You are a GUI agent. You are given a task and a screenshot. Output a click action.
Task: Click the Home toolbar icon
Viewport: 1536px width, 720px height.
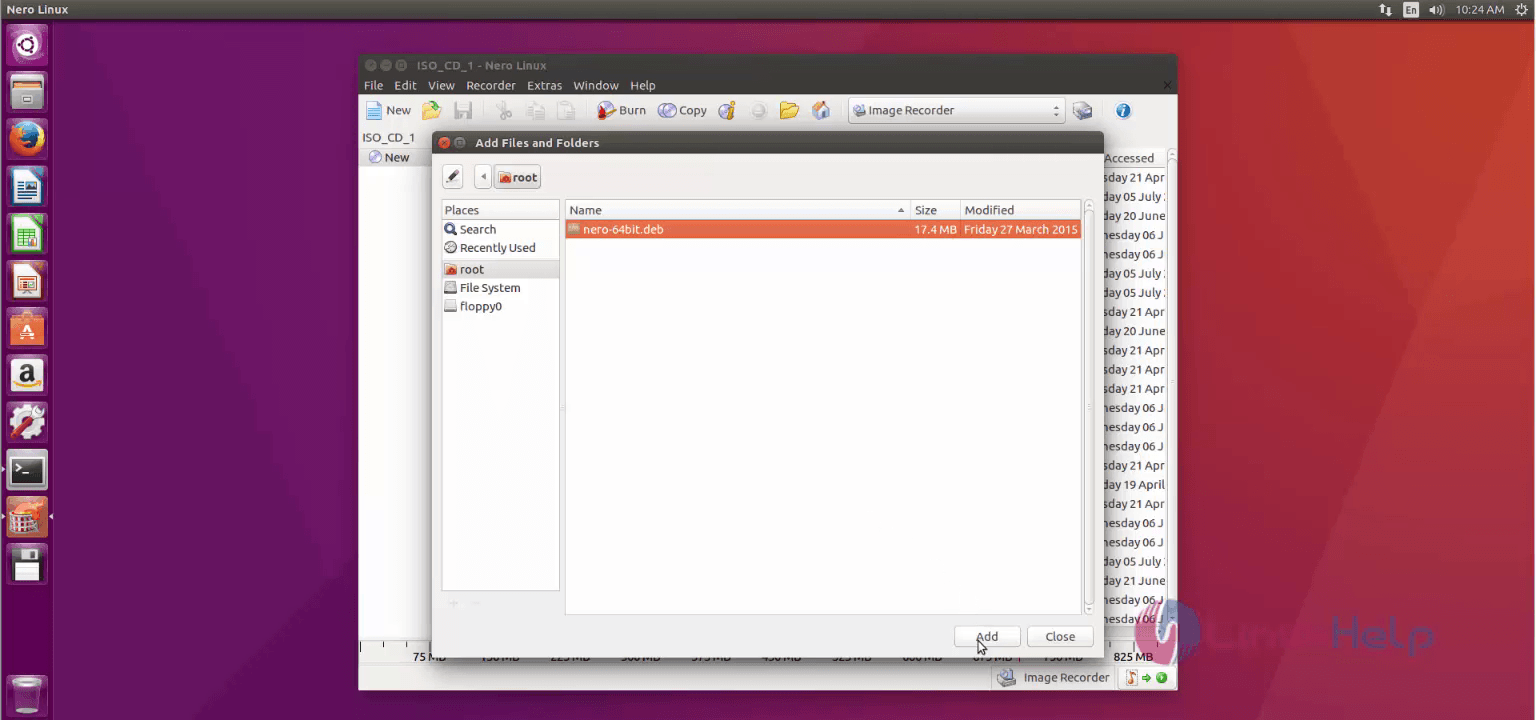tap(821, 111)
